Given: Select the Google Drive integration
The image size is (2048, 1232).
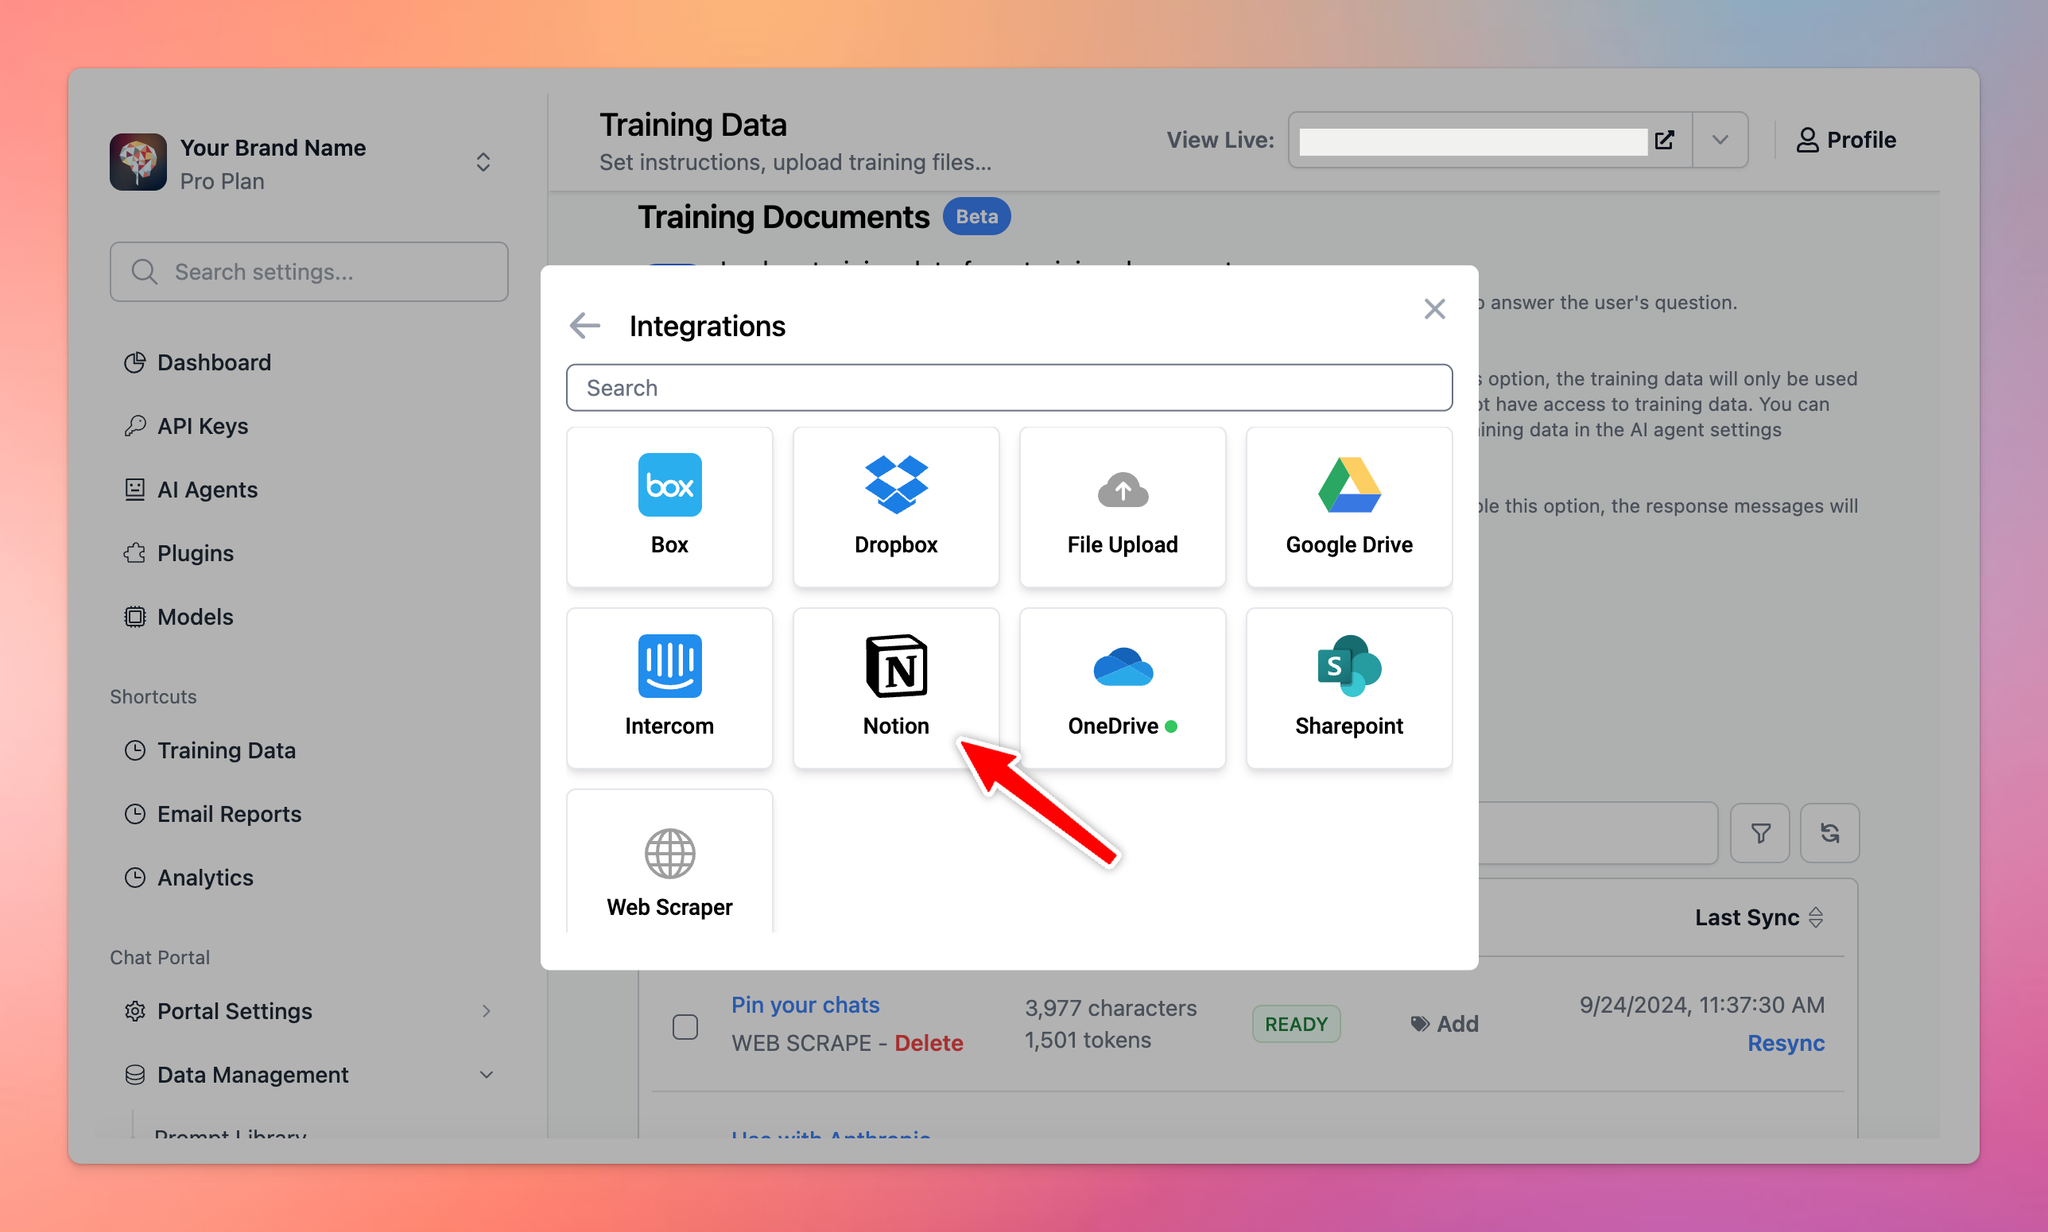Looking at the screenshot, I should (x=1349, y=507).
